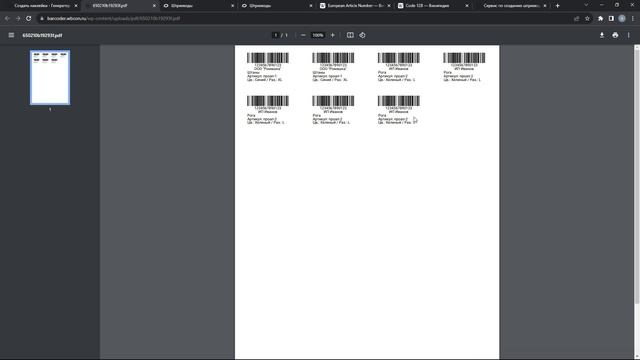Close the Code 128 tab
This screenshot has height=360, width=640.
click(467, 6)
